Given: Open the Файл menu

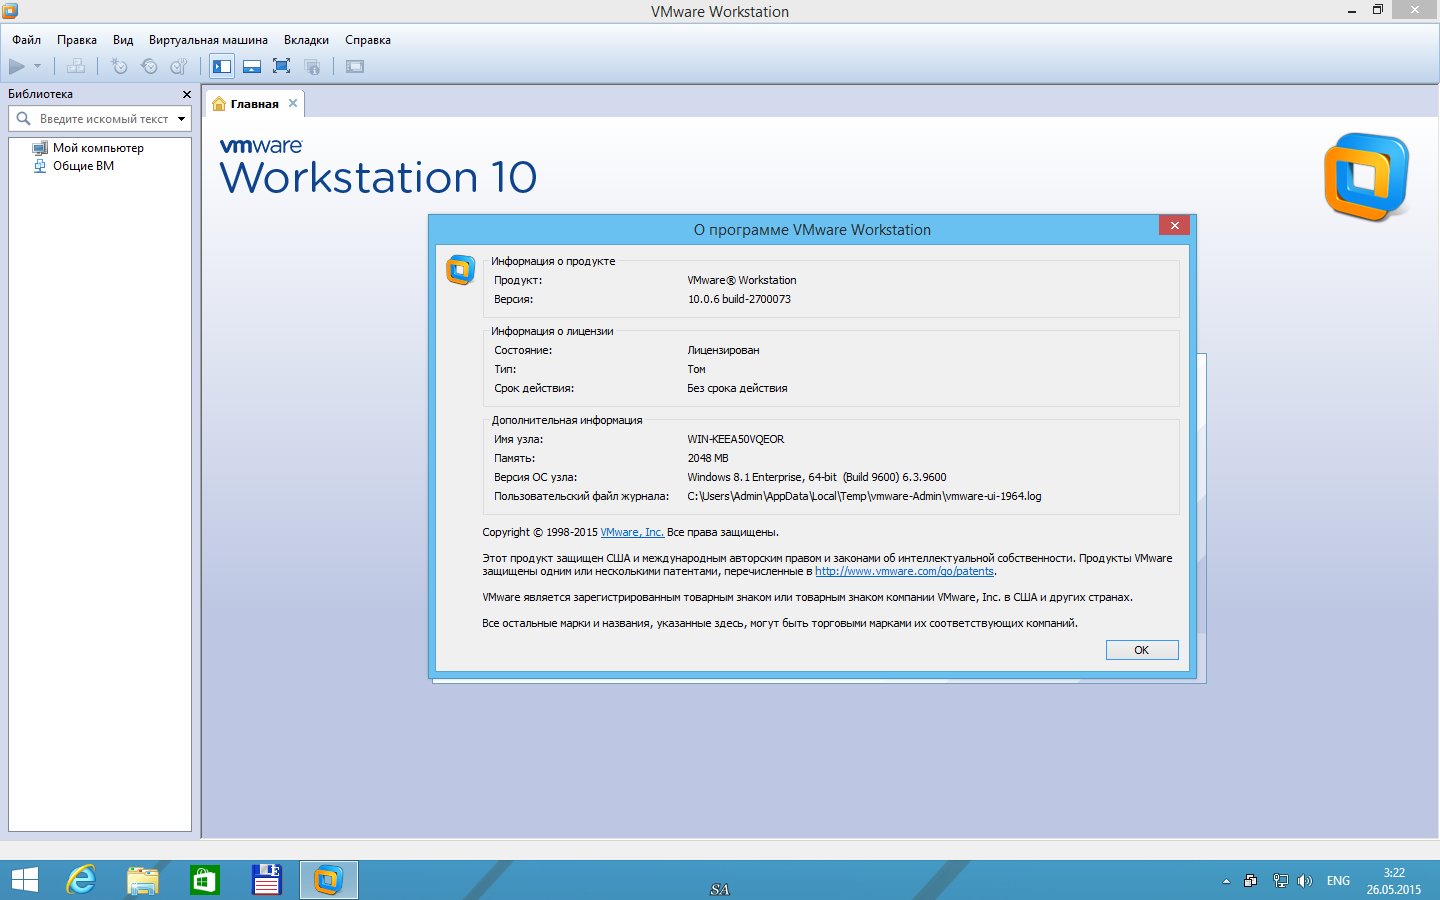Looking at the screenshot, I should [x=27, y=40].
